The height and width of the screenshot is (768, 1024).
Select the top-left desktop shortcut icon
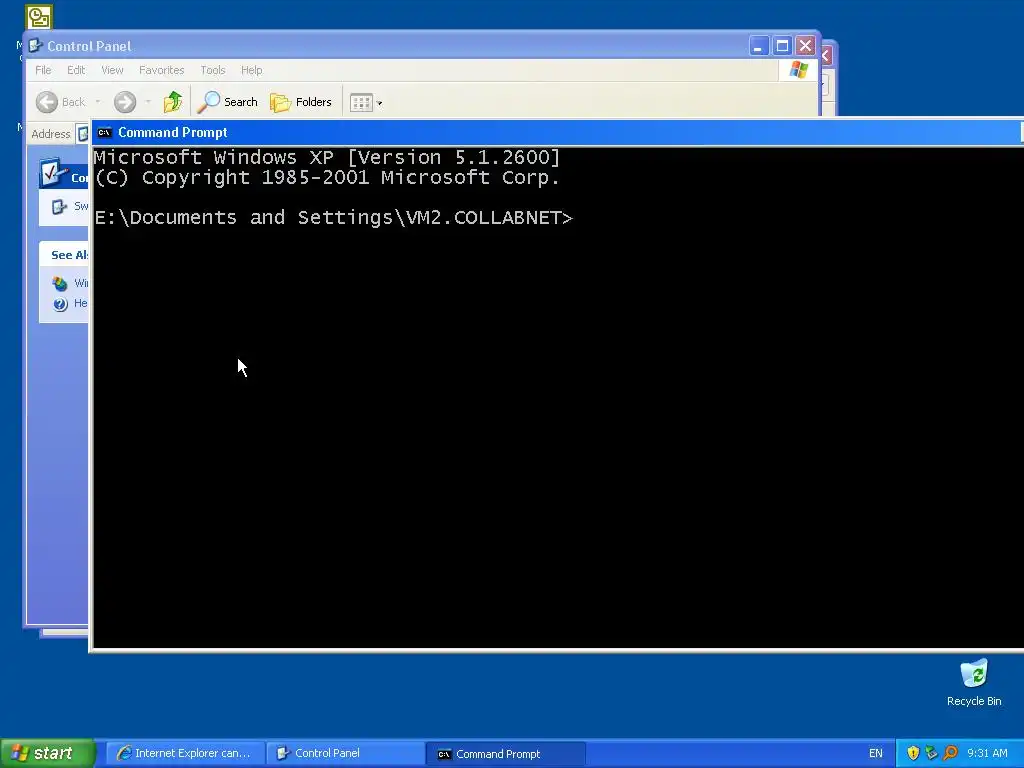tap(39, 17)
